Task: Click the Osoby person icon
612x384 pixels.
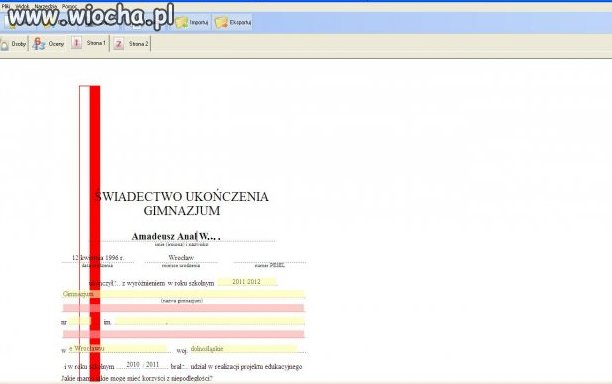Action: pyautogui.click(x=5, y=44)
